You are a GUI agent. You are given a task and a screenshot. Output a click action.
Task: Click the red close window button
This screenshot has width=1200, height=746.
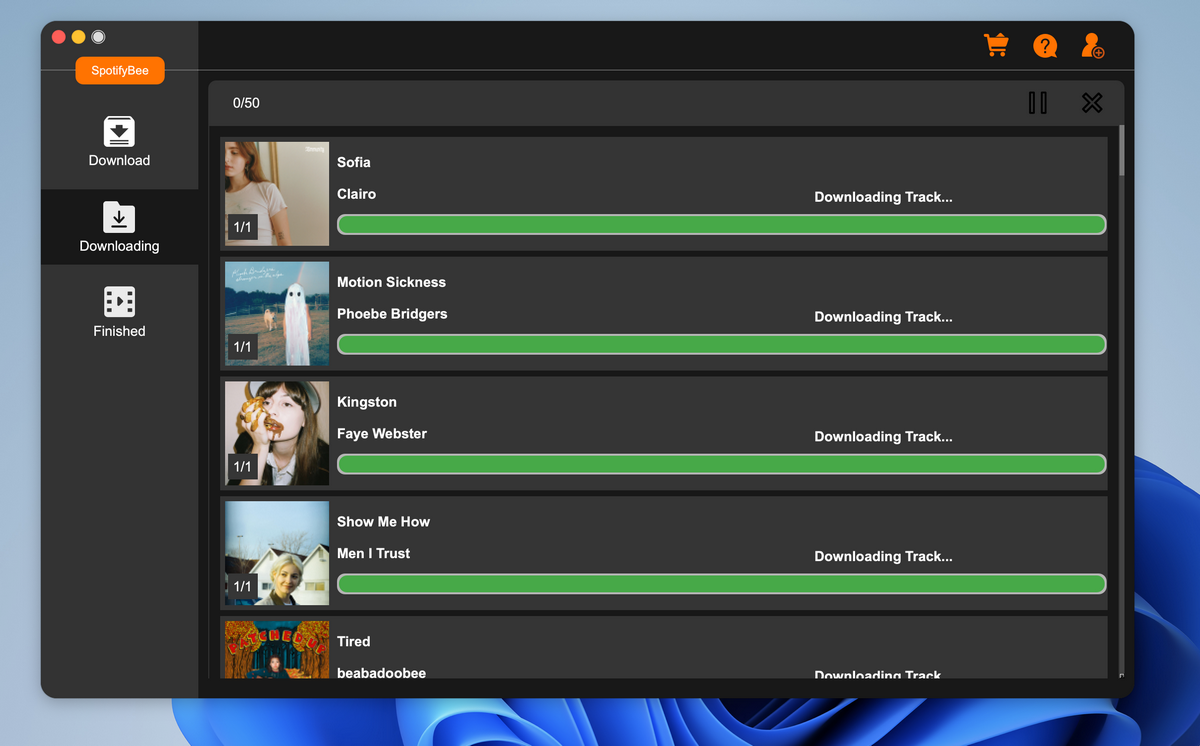[x=59, y=37]
